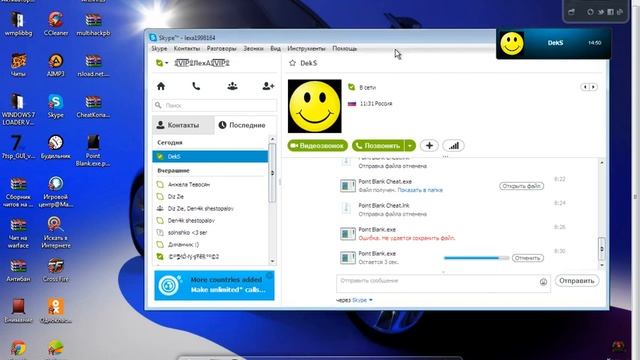Click Открыть файл for Point Blank Cheat.exe
Viewport: 640px width, 360px height.
[521, 186]
